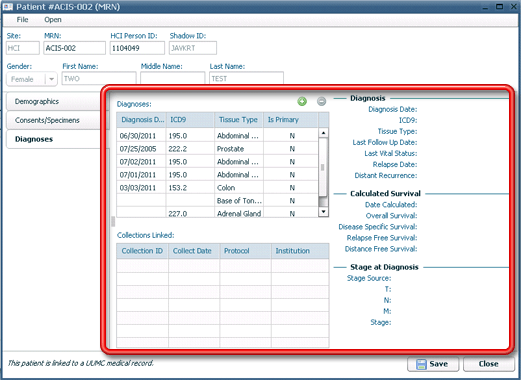Select the 06/30/2011 diagnosis row

(x=217, y=136)
